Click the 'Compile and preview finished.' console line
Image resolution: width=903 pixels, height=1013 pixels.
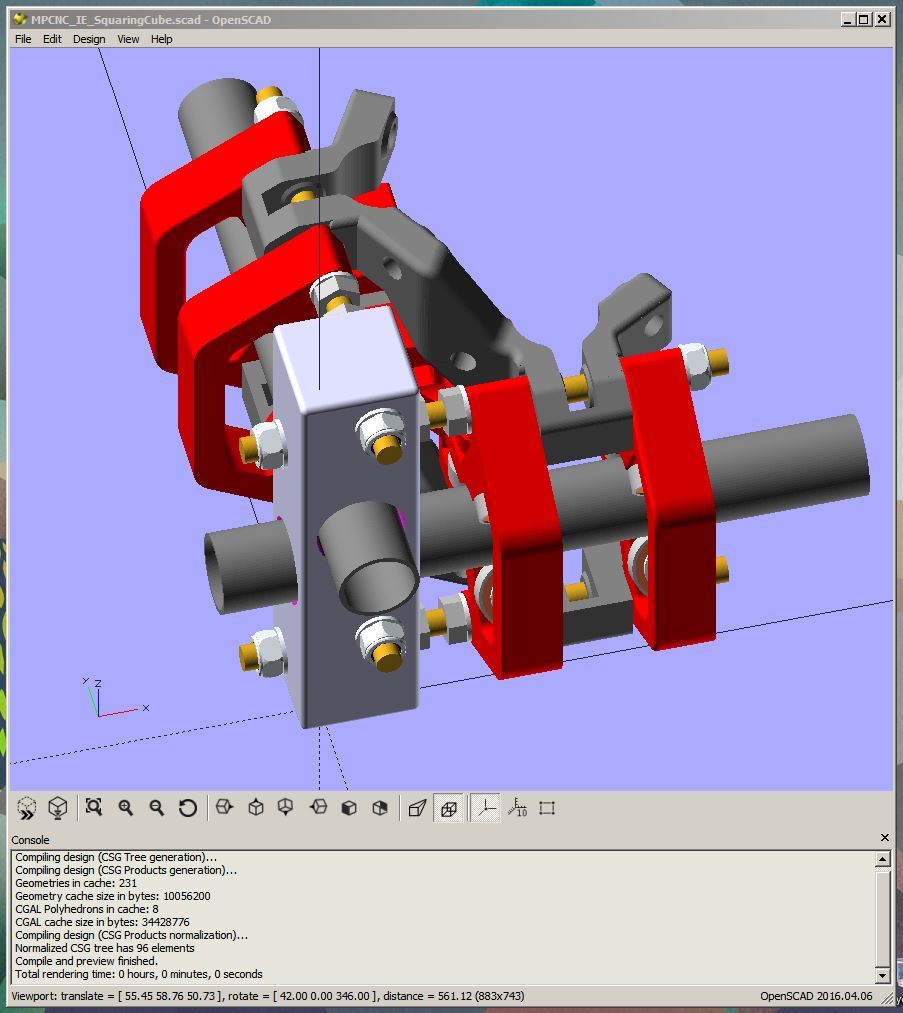point(87,961)
